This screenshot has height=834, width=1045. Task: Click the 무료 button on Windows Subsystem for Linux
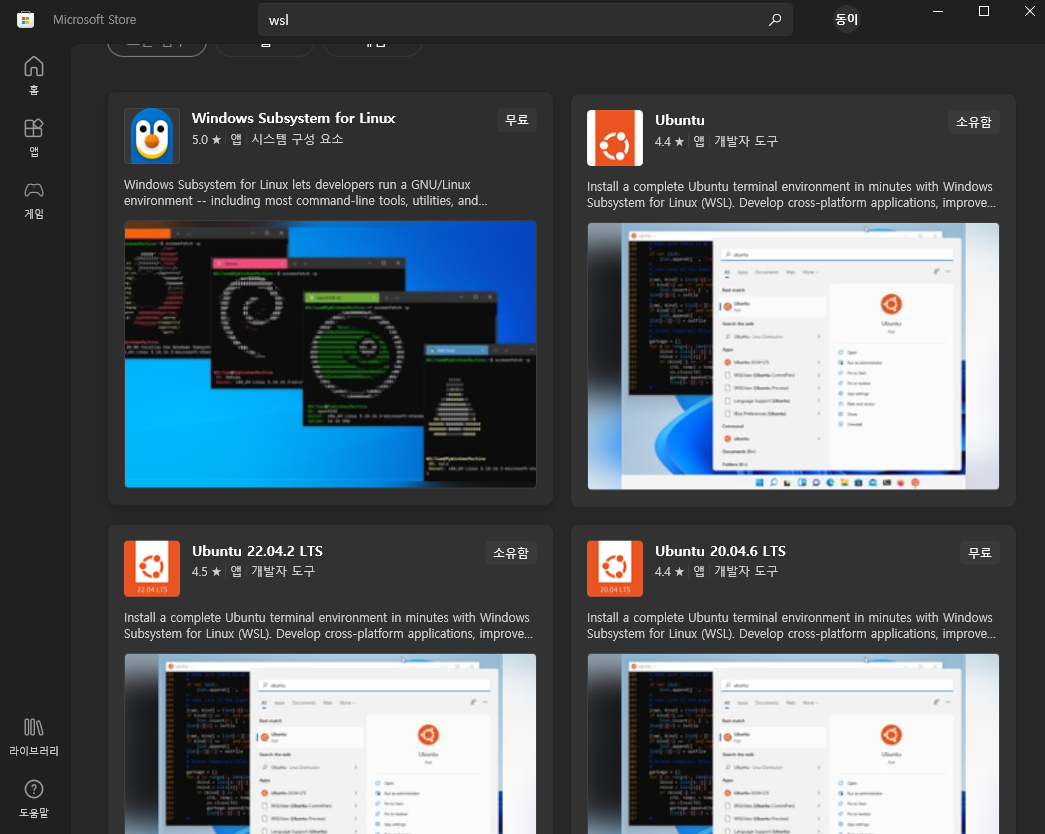coord(517,120)
